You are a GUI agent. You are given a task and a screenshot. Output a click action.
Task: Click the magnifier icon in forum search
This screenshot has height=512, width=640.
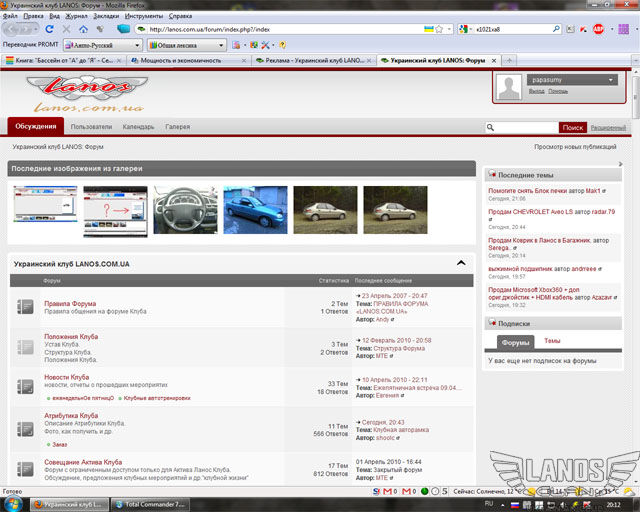[x=490, y=128]
